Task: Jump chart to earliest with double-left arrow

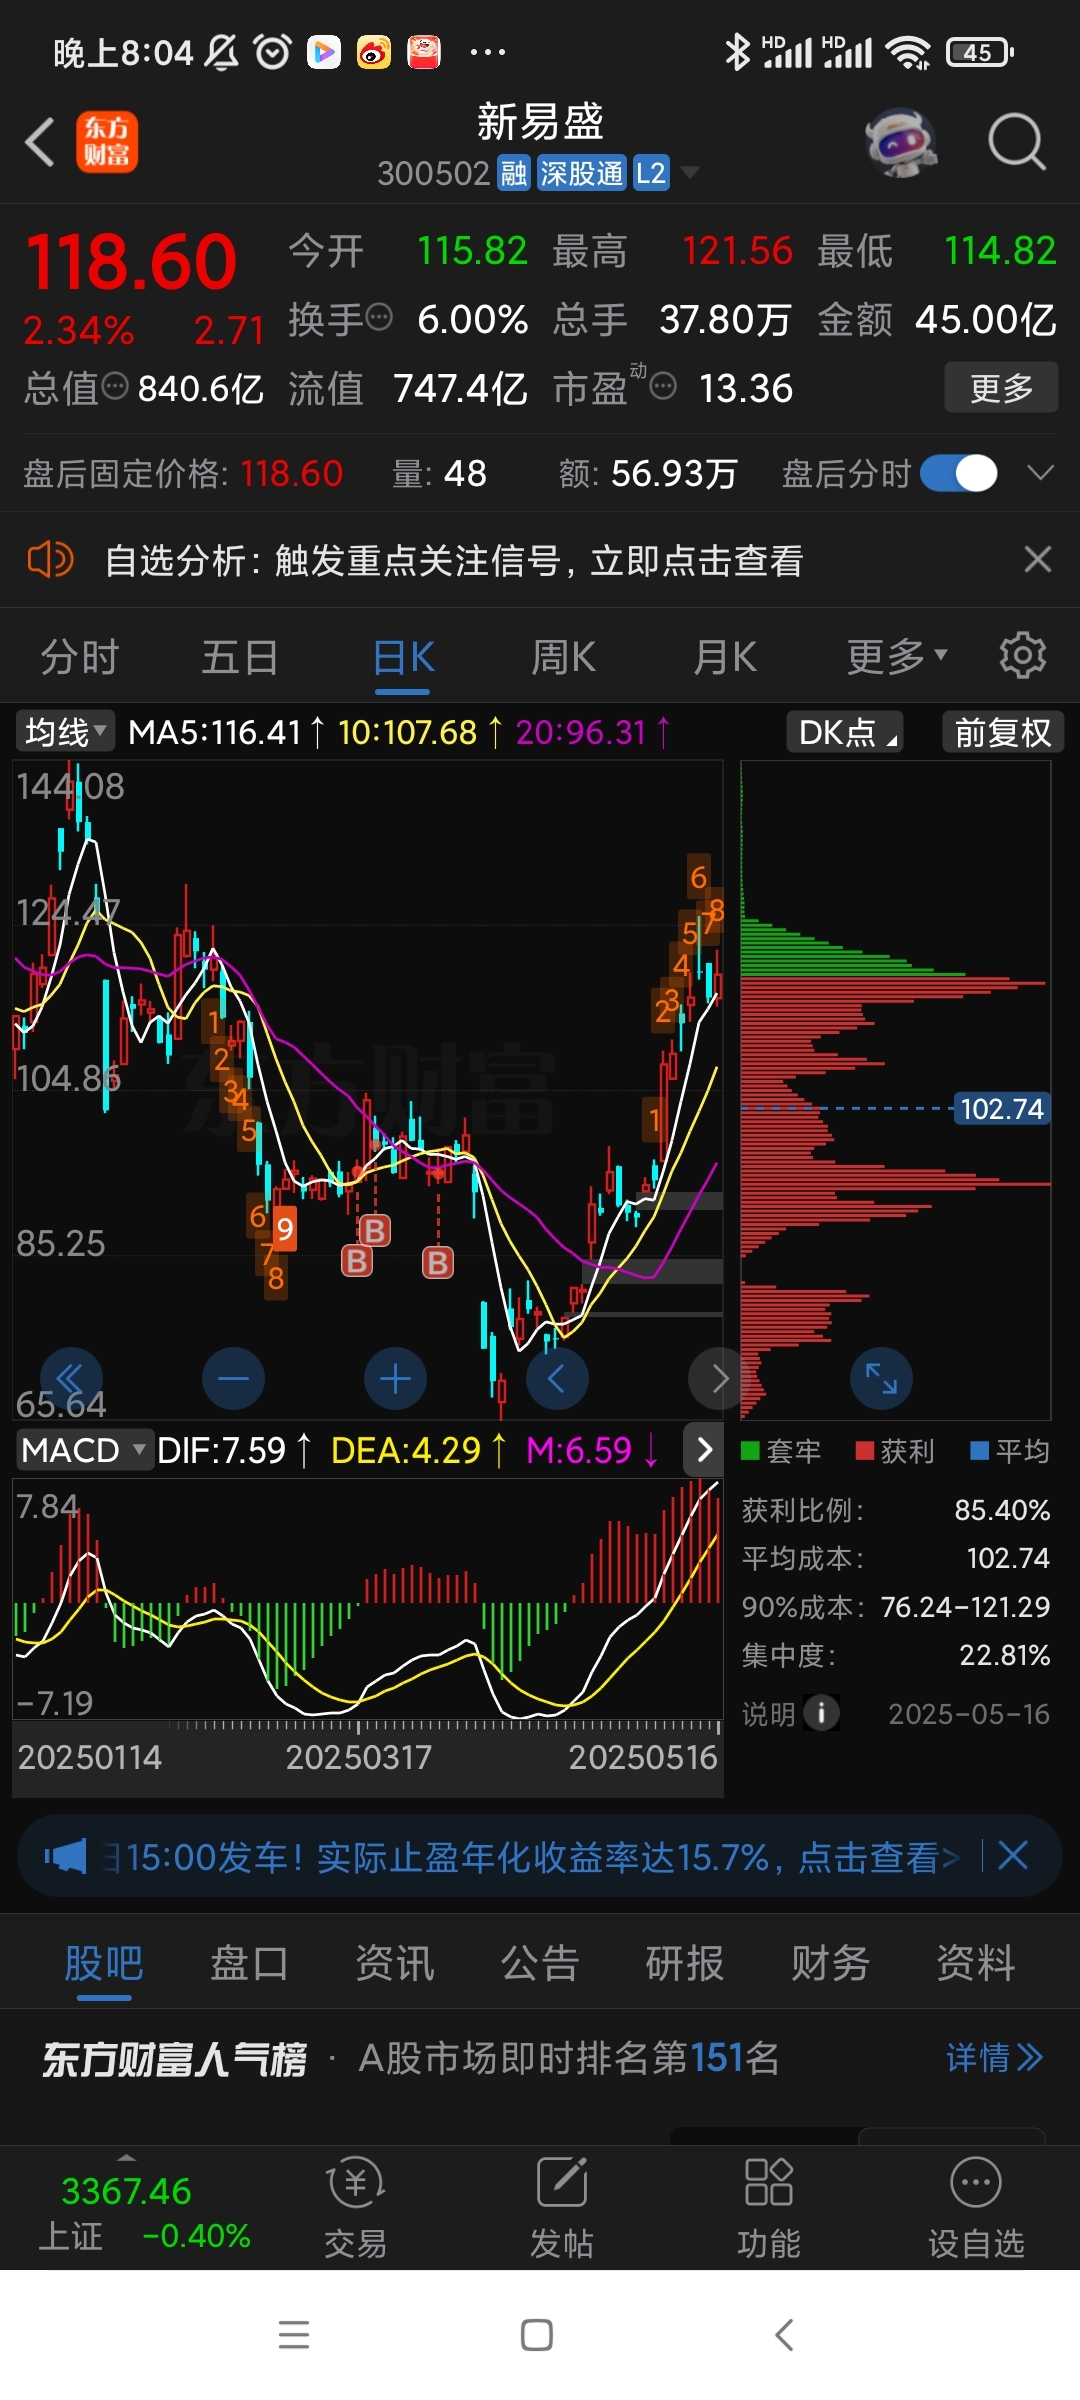Action: click(x=71, y=1379)
